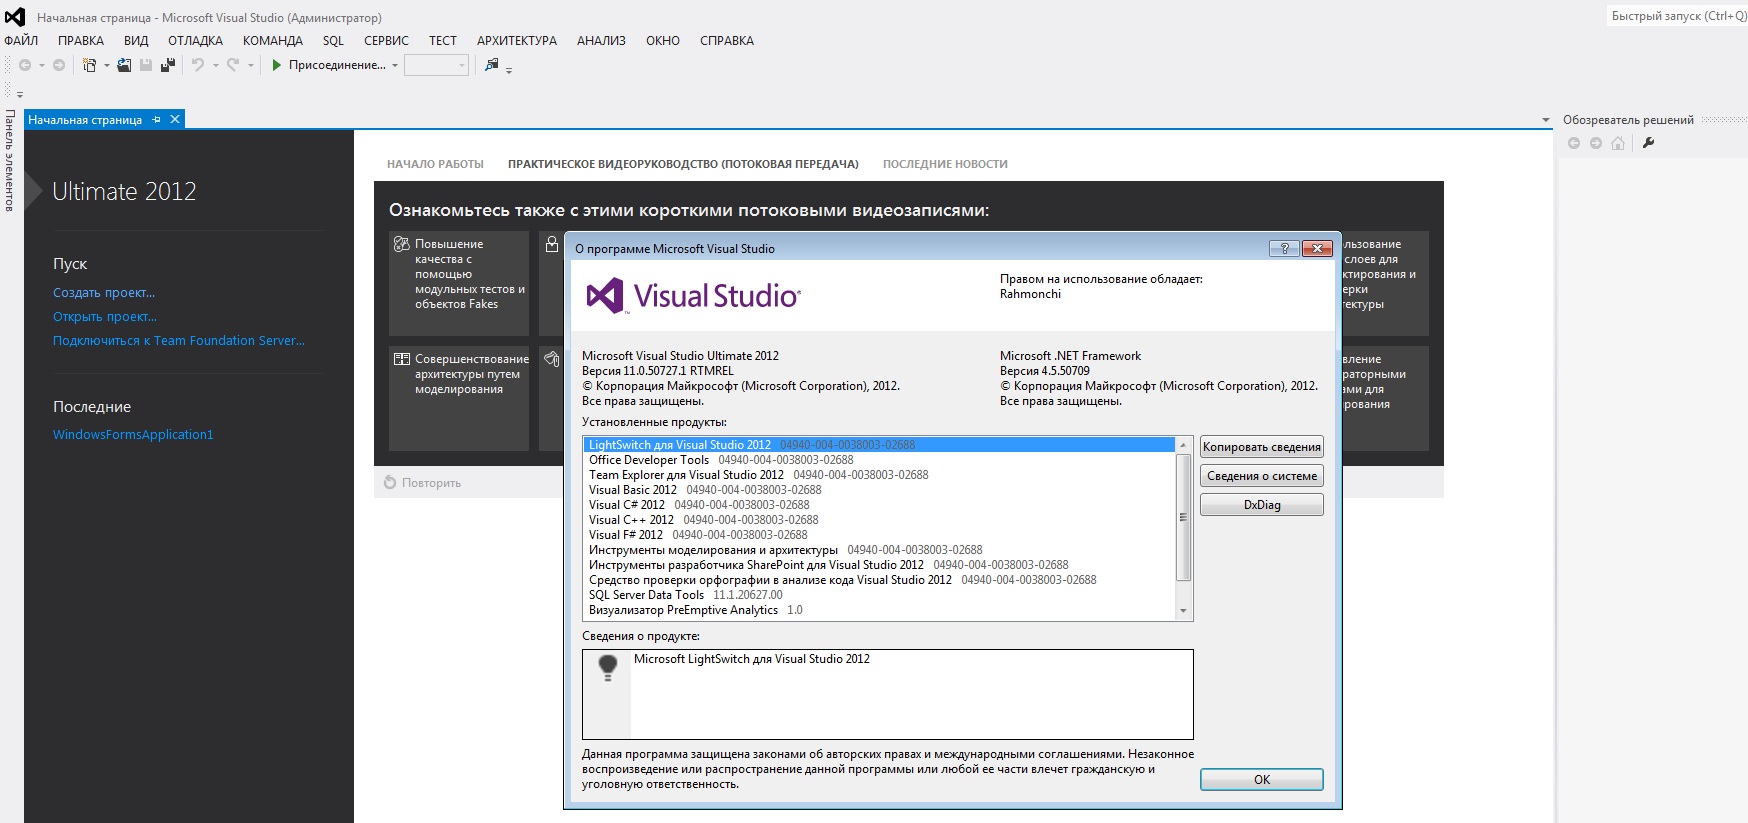Click the Find in Files toolbar icon
Image resolution: width=1748 pixels, height=823 pixels.
coord(491,65)
